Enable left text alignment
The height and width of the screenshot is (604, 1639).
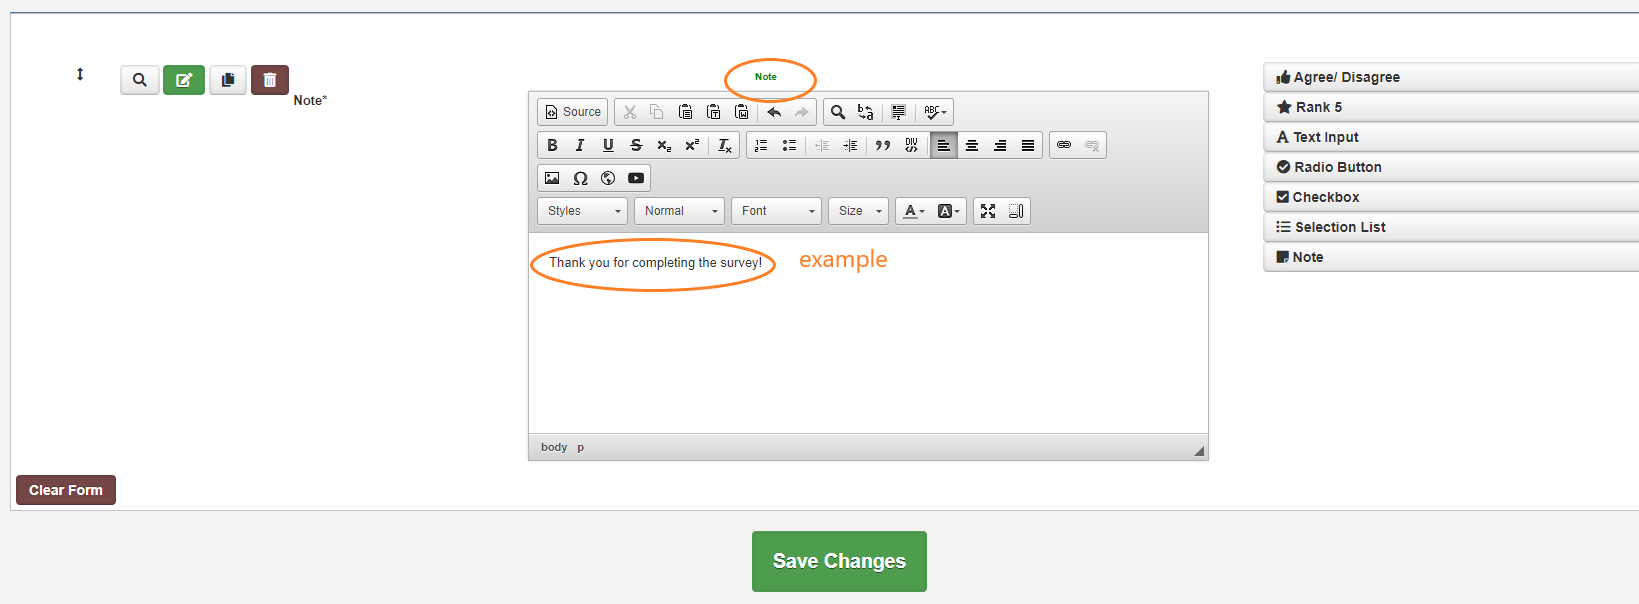point(943,145)
